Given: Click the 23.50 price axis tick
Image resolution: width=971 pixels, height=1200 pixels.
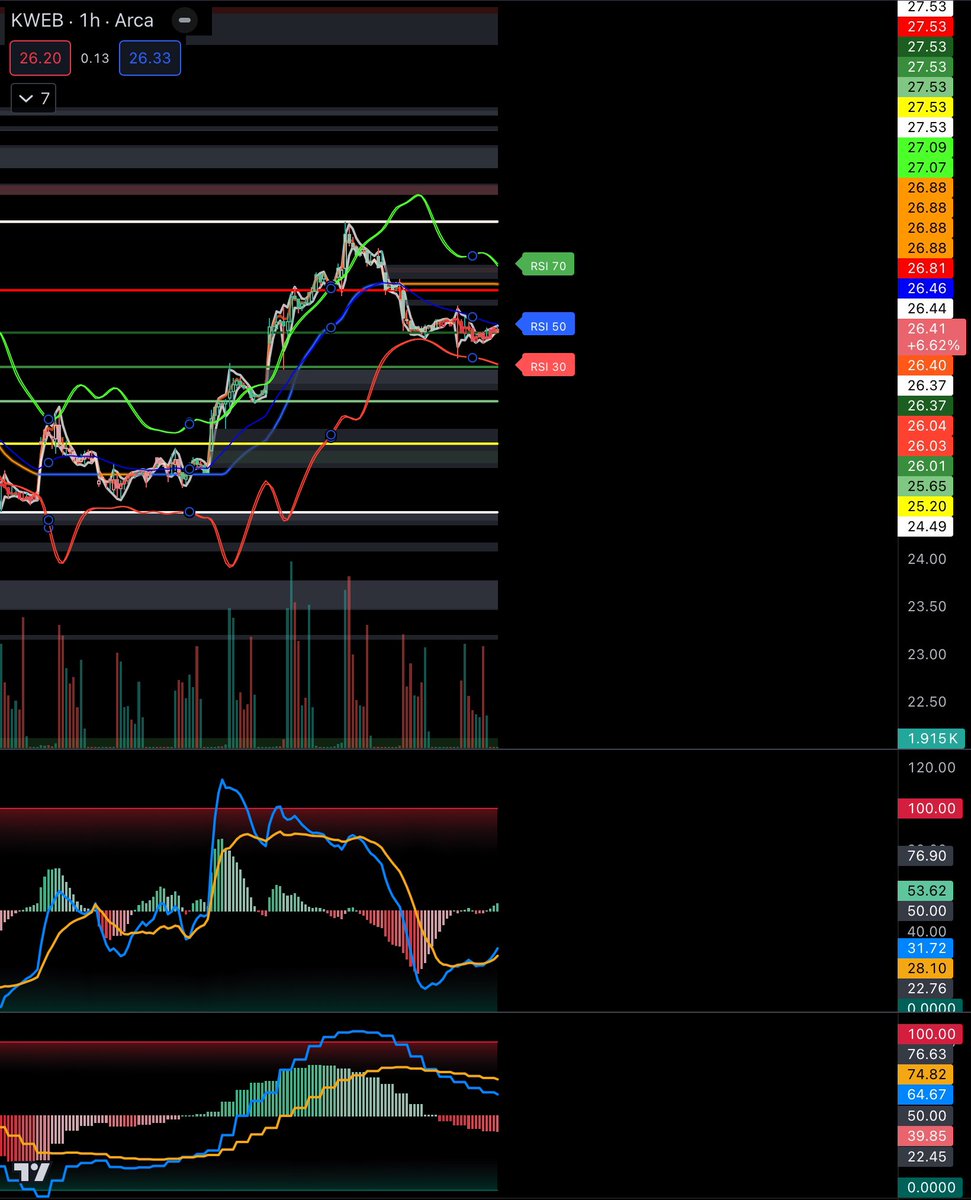Looking at the screenshot, I should pyautogui.click(x=927, y=607).
